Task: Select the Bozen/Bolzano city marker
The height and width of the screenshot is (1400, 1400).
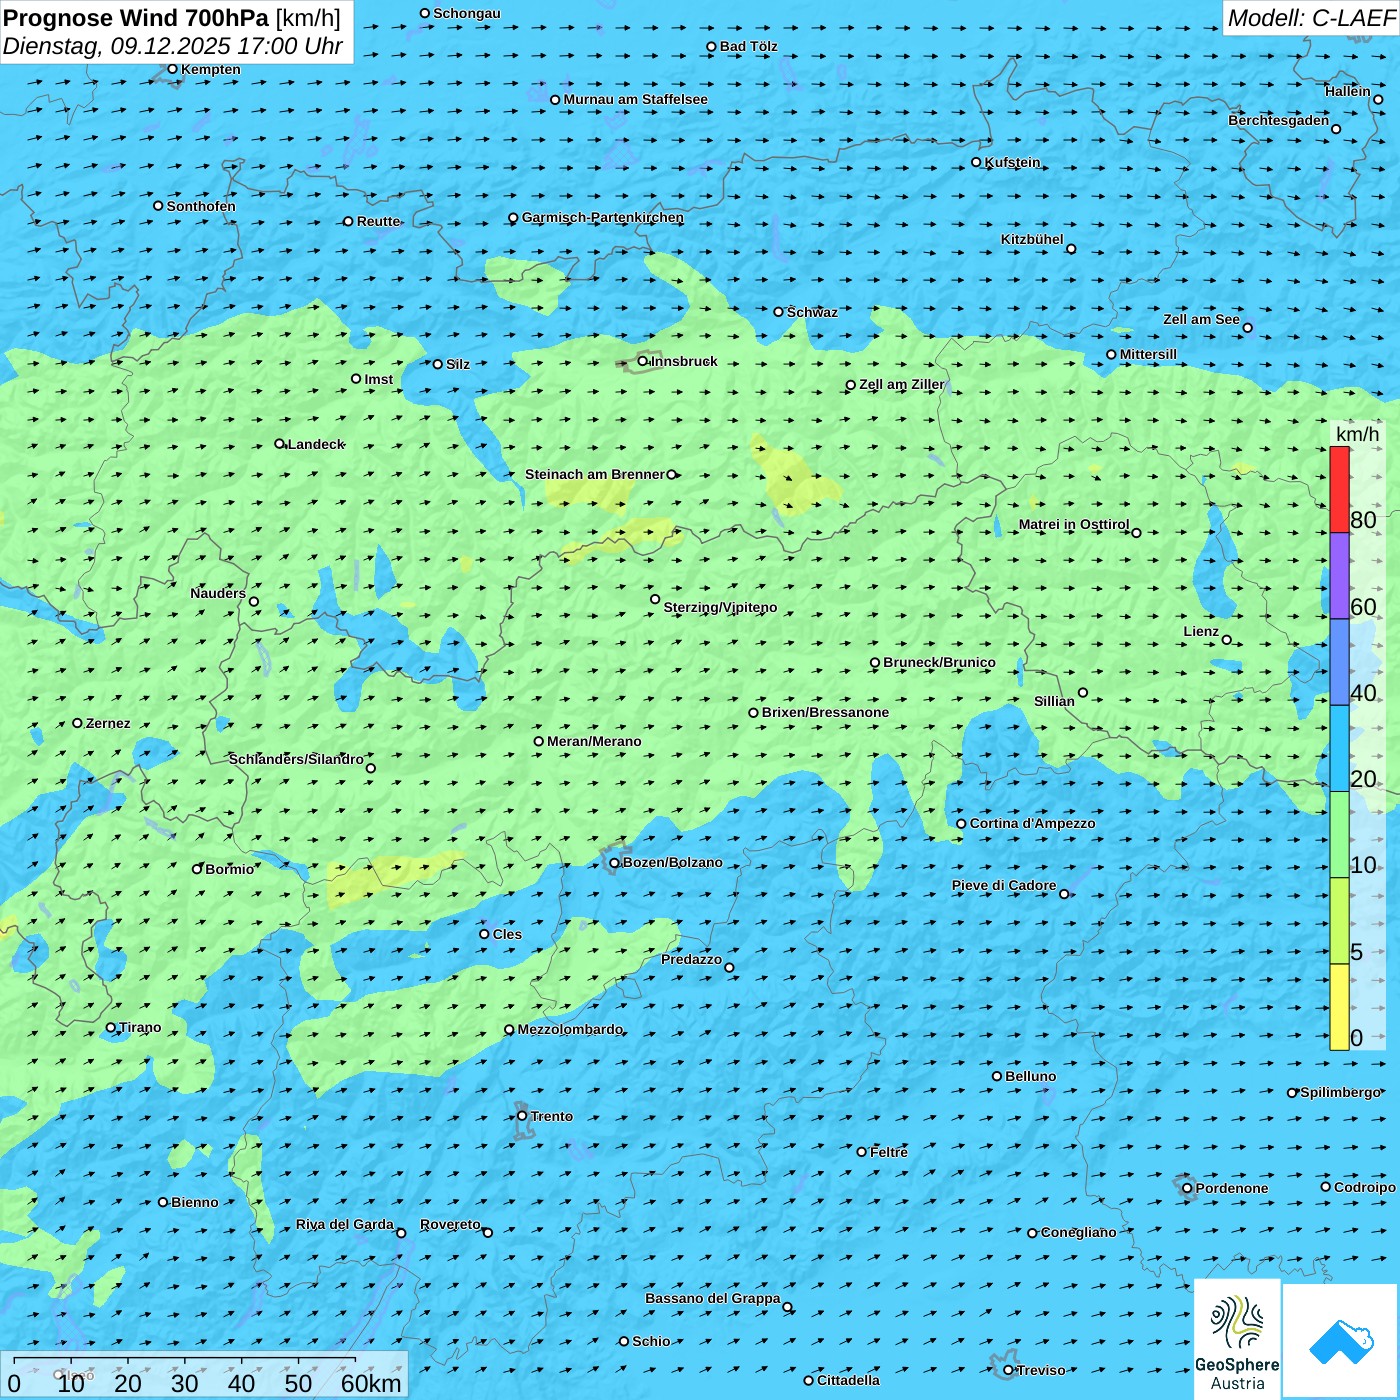Action: (x=614, y=863)
